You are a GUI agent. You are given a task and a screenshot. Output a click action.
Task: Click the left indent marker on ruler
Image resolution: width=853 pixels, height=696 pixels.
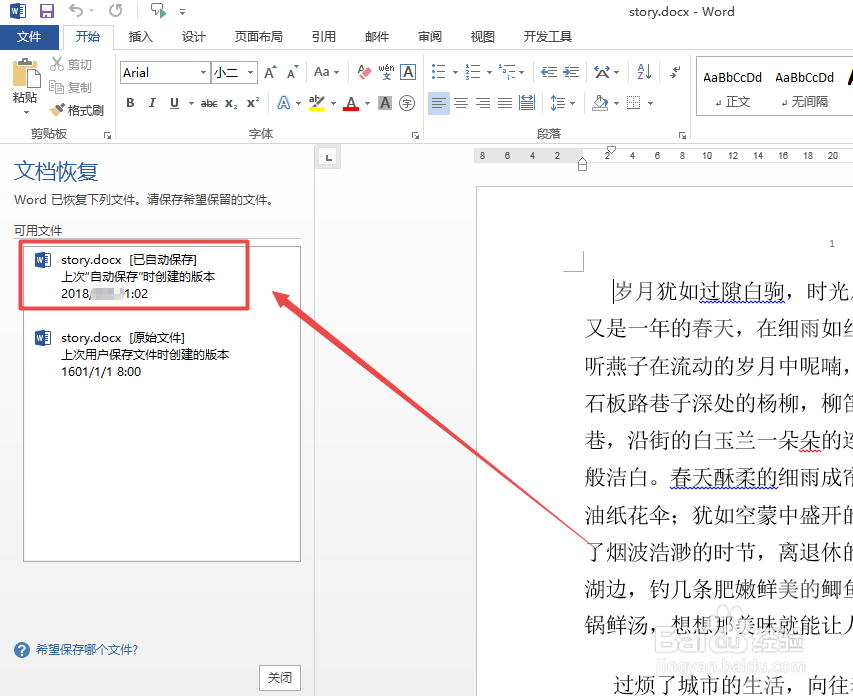[582, 164]
